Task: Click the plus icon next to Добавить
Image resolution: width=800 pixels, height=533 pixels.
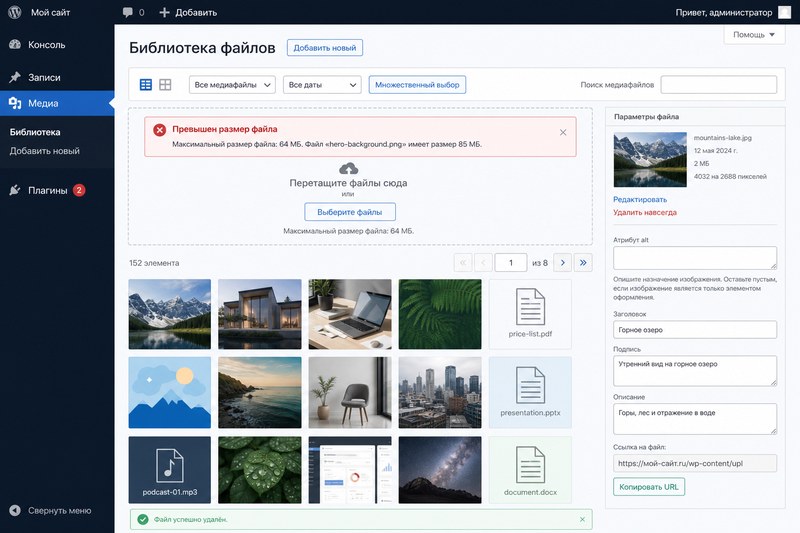Action: [x=164, y=13]
